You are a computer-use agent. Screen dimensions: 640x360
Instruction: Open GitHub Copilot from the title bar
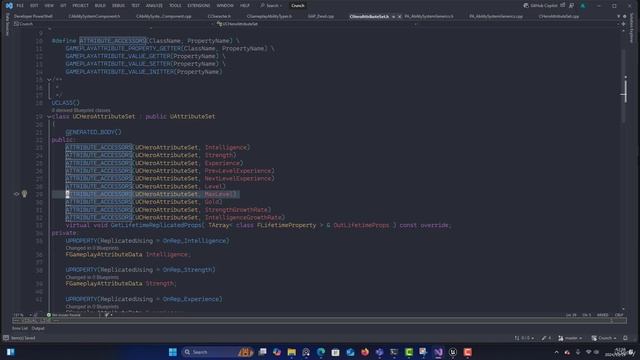tap(540, 6)
